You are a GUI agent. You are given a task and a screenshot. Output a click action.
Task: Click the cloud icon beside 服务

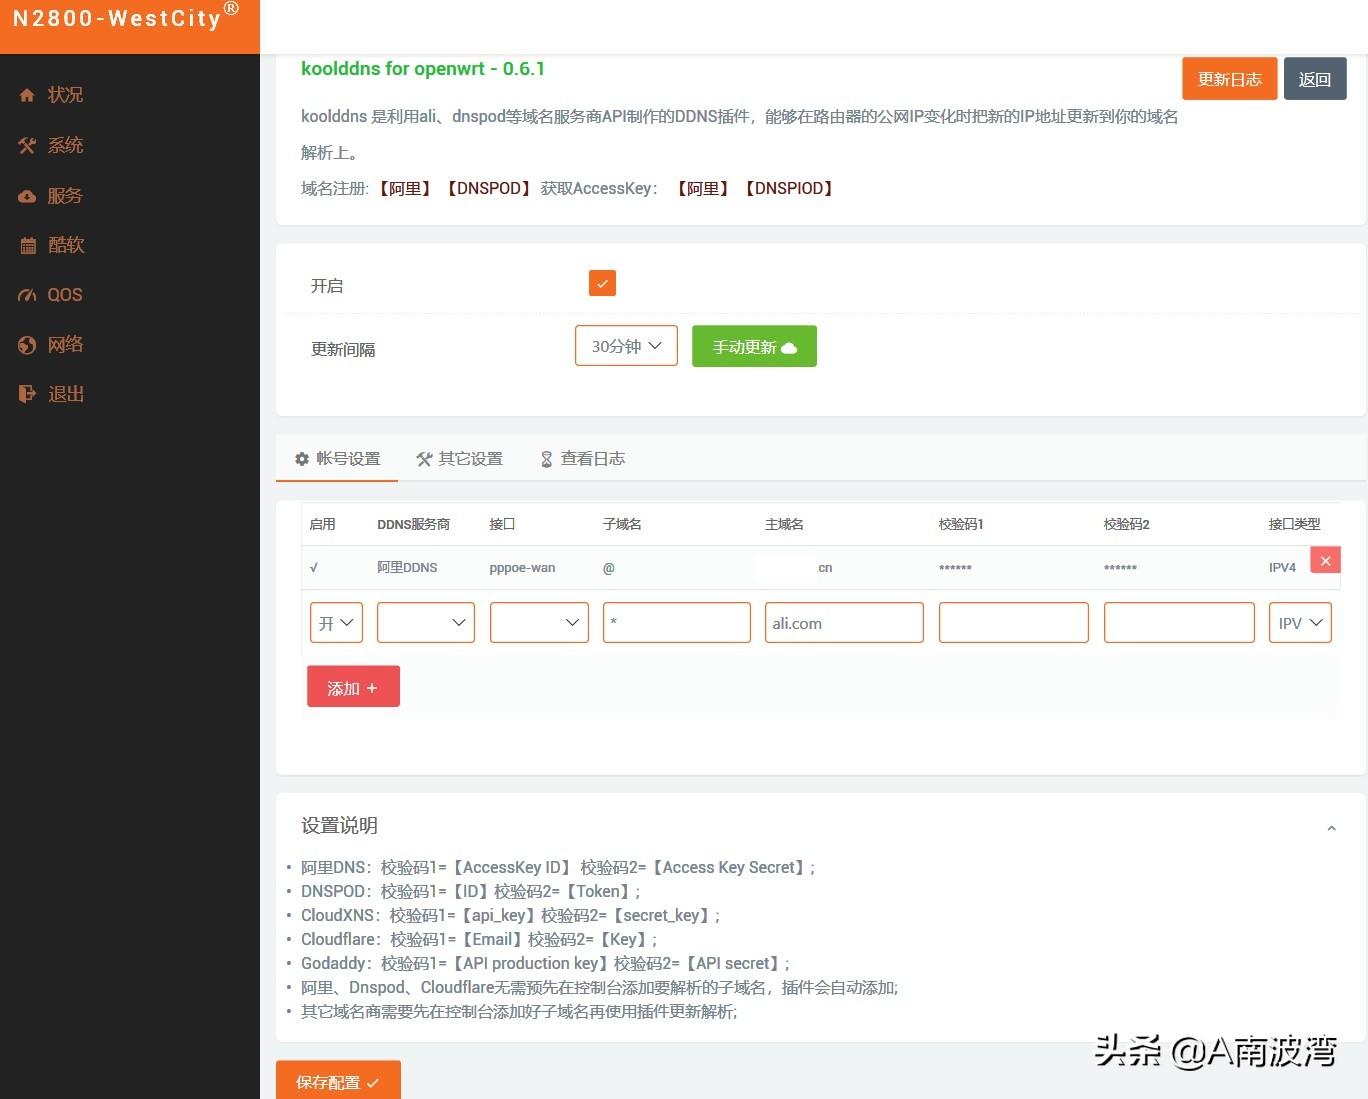click(27, 196)
